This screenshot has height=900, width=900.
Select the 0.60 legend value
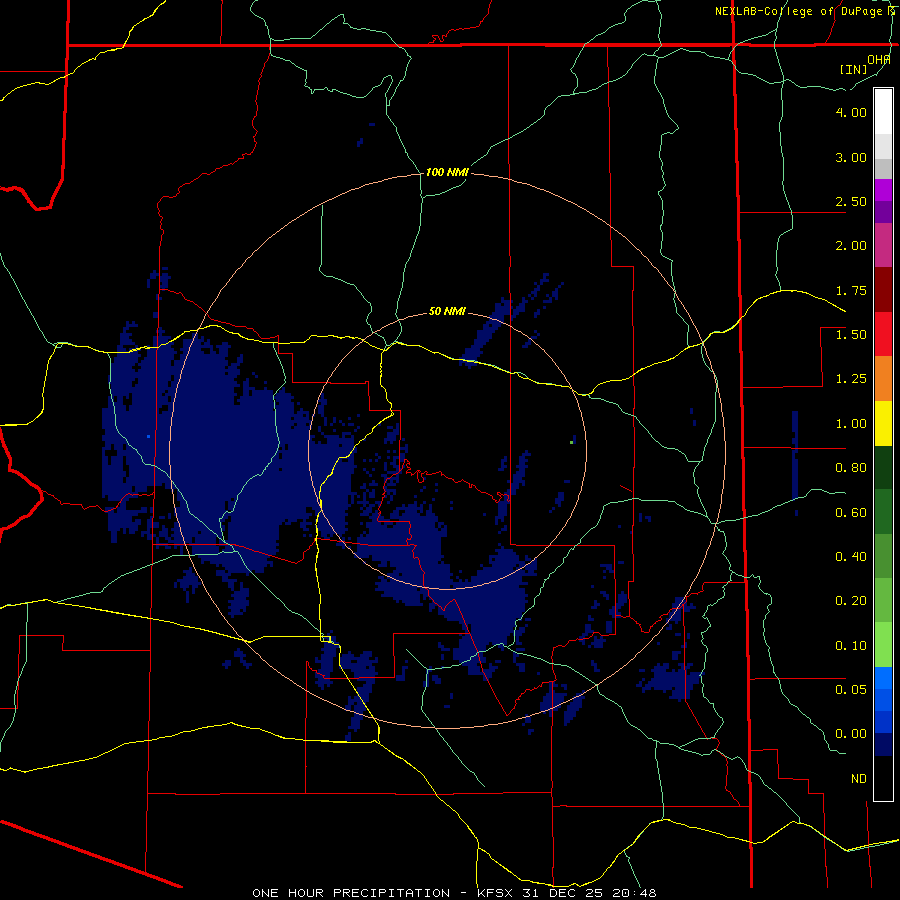click(851, 513)
